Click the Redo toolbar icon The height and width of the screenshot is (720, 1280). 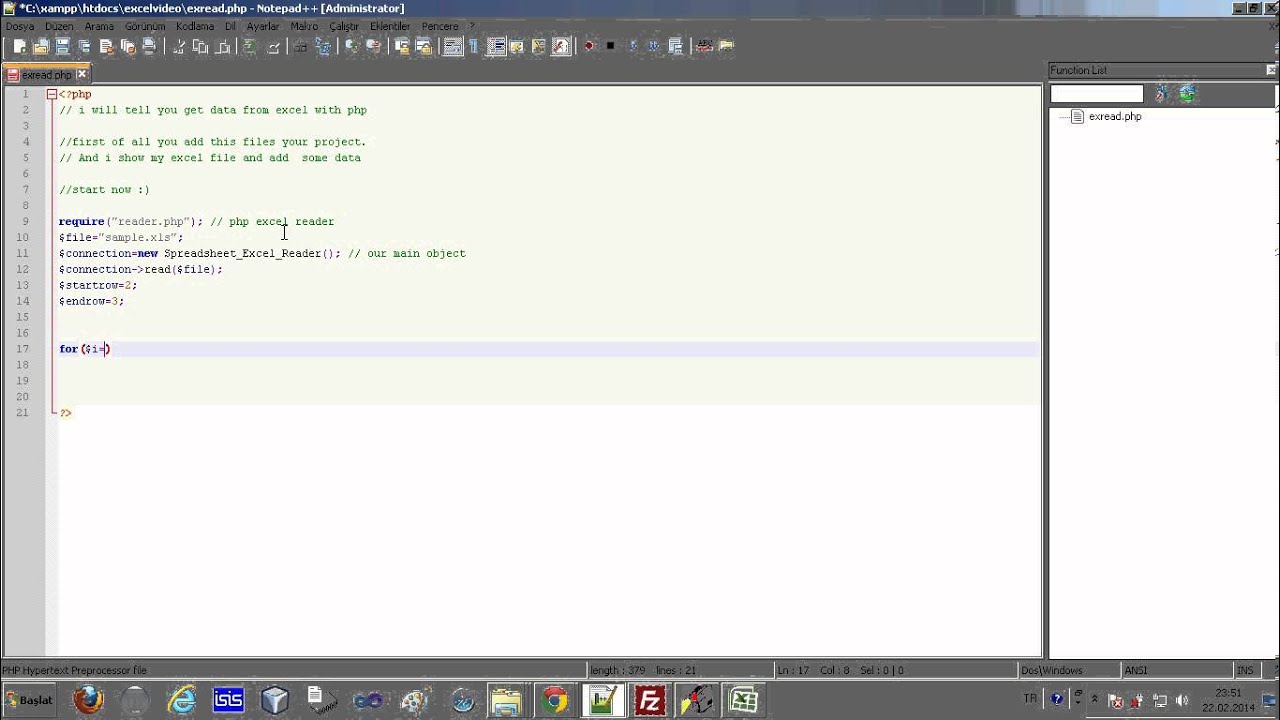(x=272, y=46)
